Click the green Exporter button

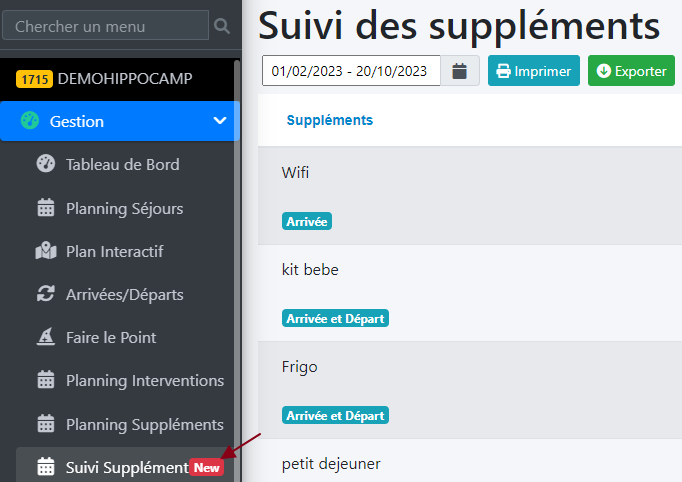(x=631, y=71)
